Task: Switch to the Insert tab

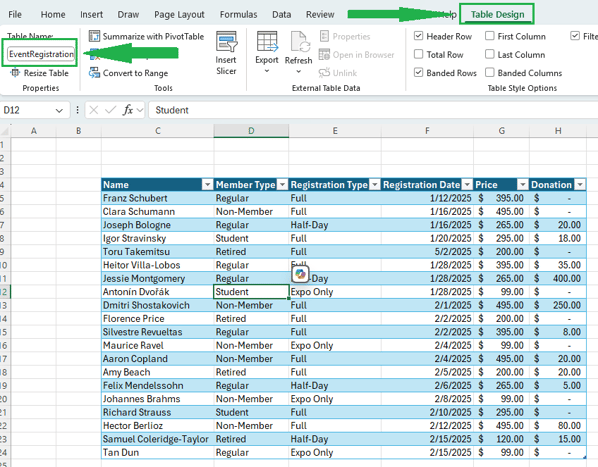Action: (x=92, y=14)
